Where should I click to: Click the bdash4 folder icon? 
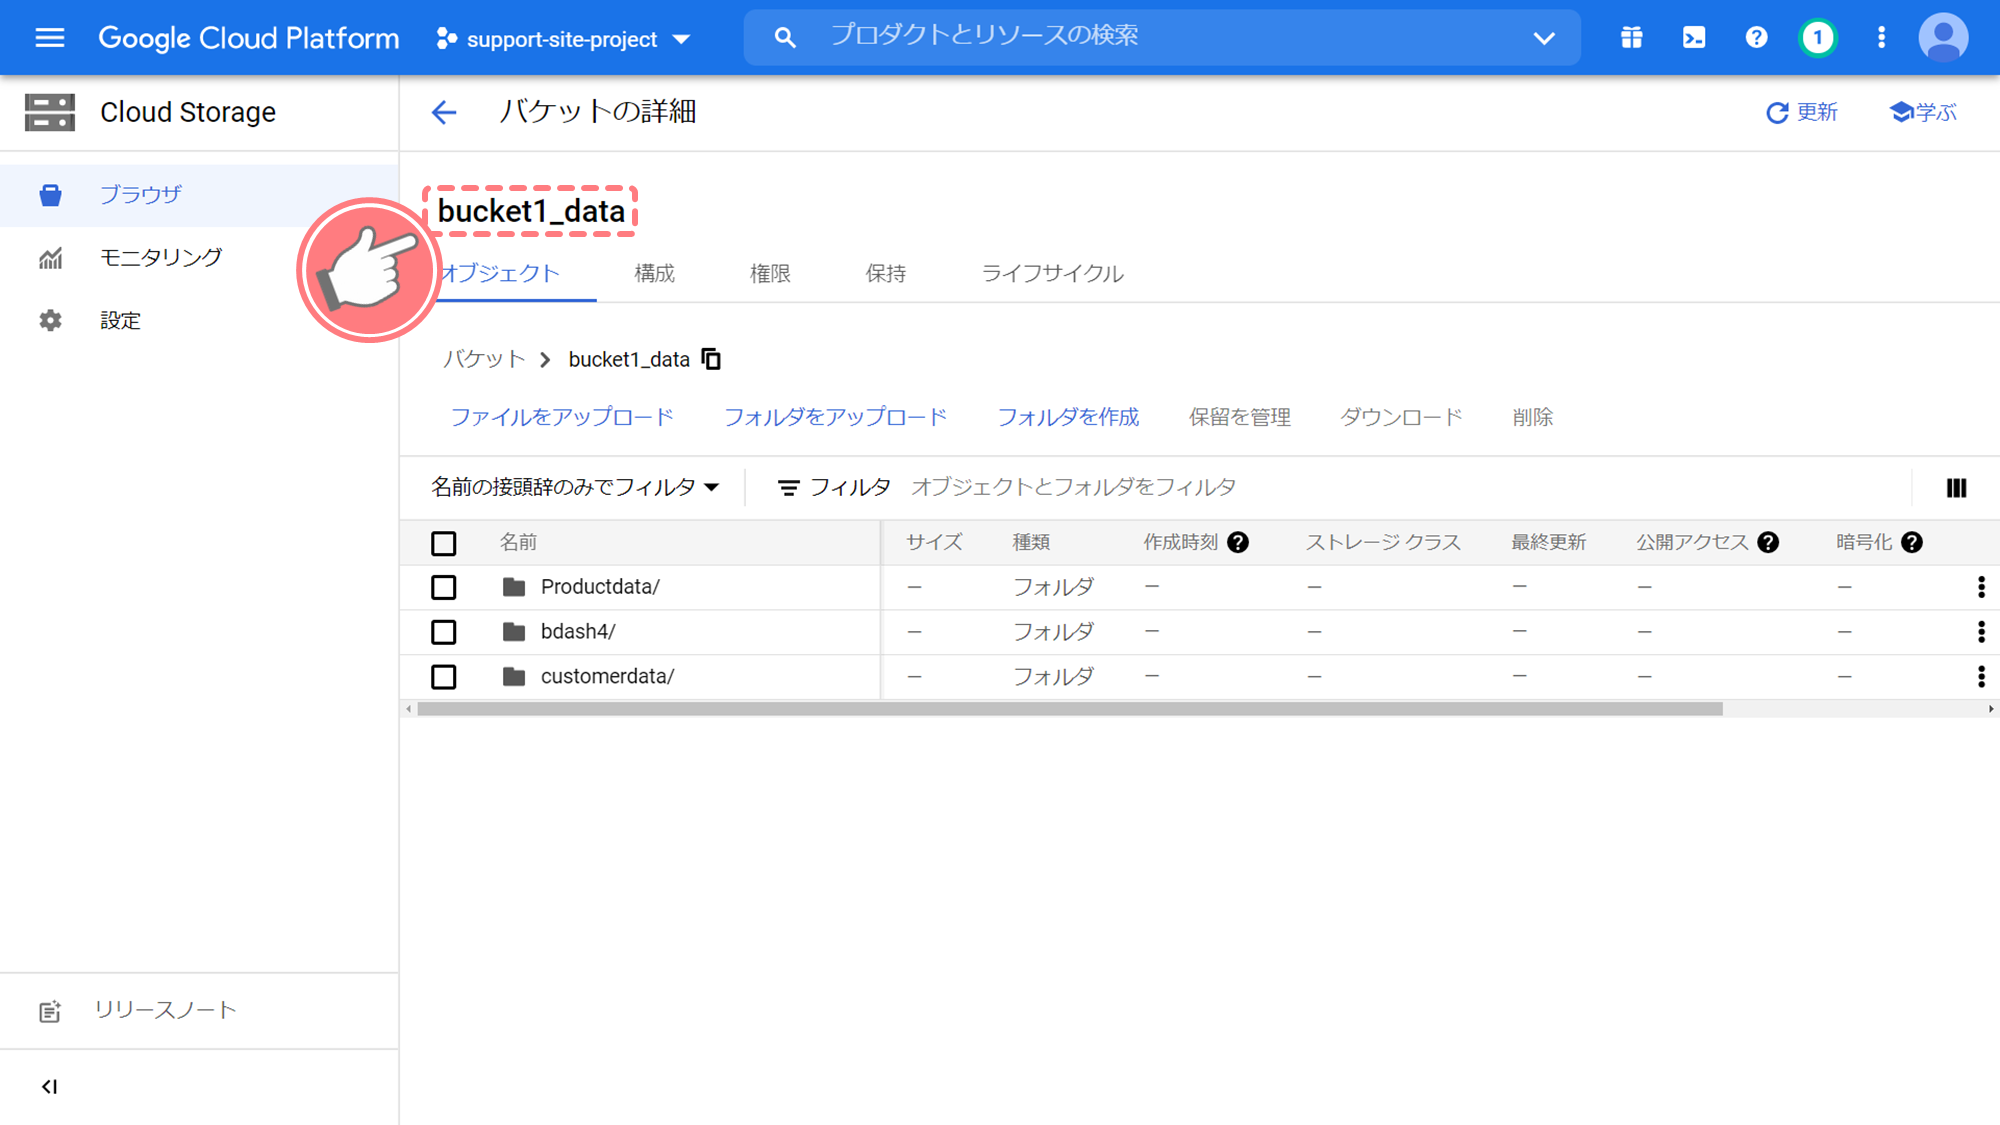point(514,632)
